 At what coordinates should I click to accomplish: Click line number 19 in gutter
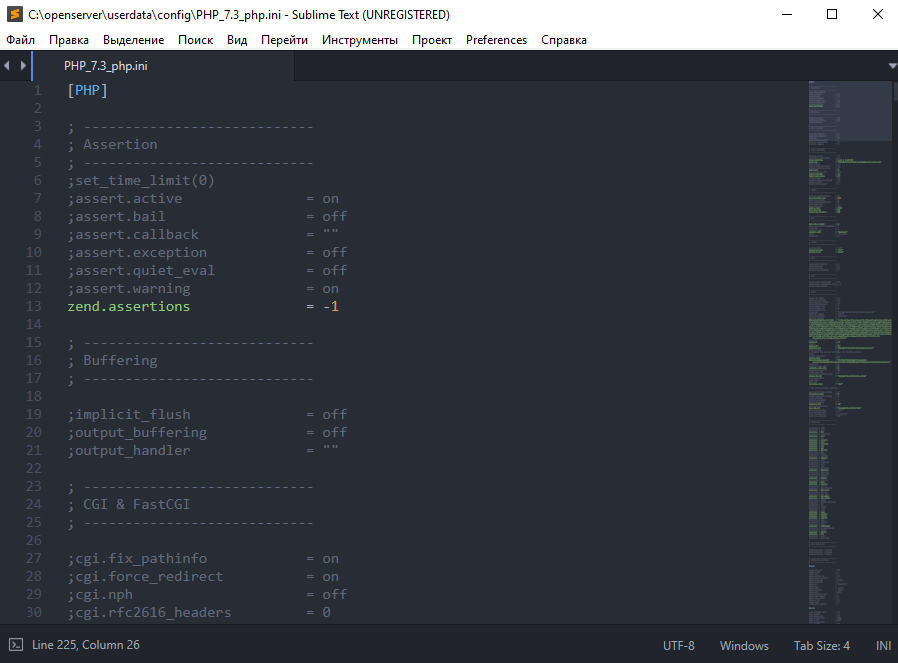(x=35, y=414)
